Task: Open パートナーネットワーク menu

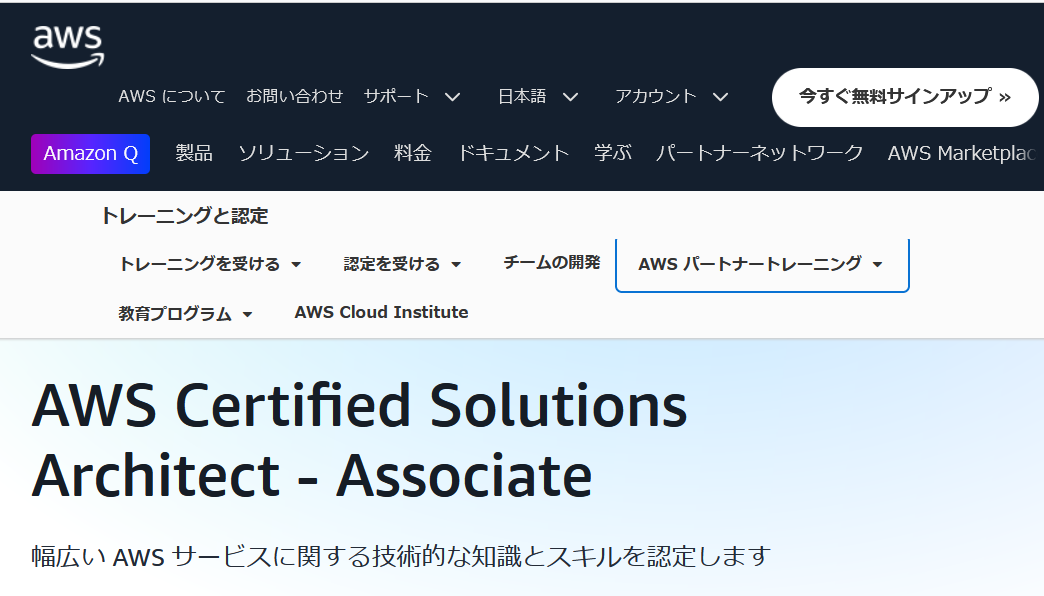Action: 760,153
